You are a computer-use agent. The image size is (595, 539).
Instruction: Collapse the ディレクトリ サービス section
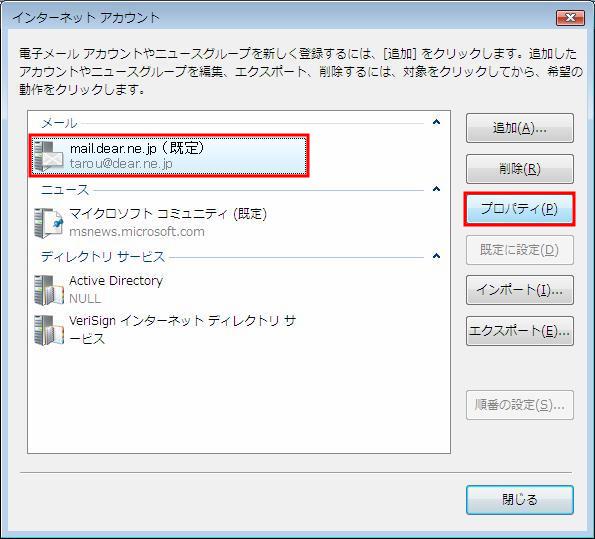coord(436,256)
